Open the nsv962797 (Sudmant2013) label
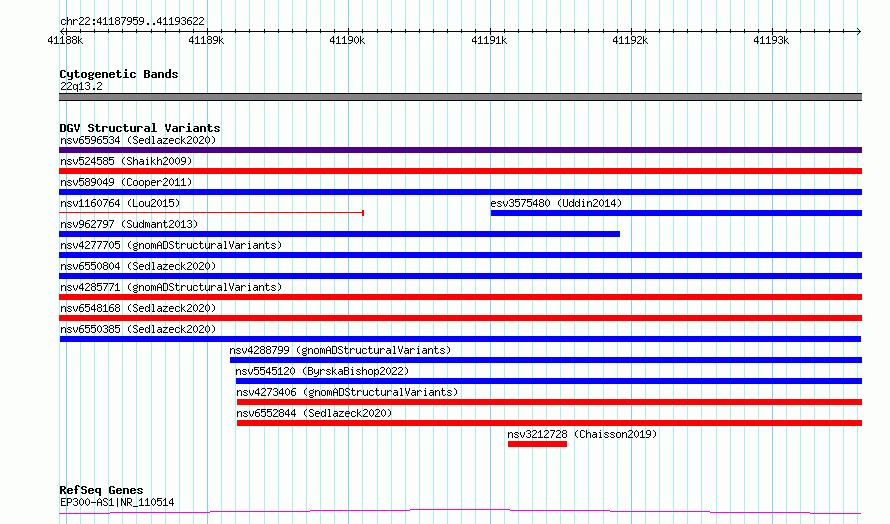890x524 pixels. pos(129,224)
